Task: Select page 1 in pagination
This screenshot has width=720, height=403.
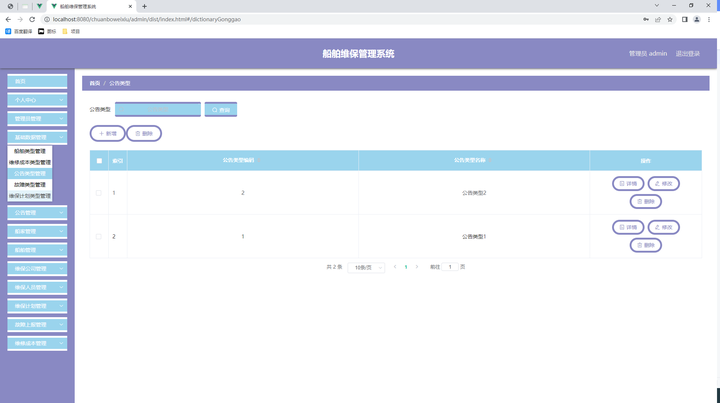Action: pyautogui.click(x=406, y=267)
